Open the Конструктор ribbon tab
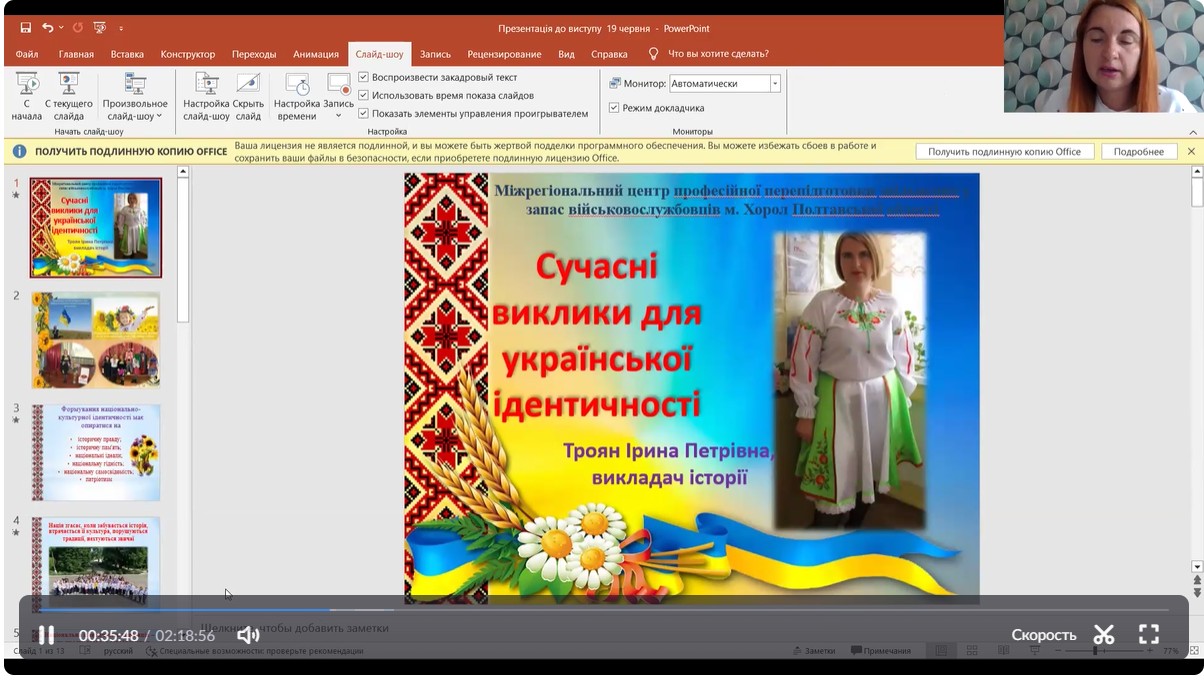This screenshot has height=680, width=1204. coord(188,54)
